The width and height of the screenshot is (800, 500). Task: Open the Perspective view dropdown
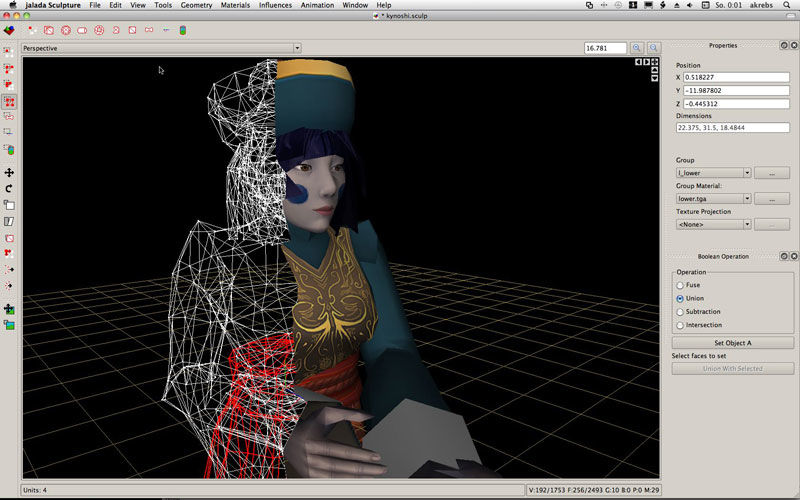coord(161,48)
